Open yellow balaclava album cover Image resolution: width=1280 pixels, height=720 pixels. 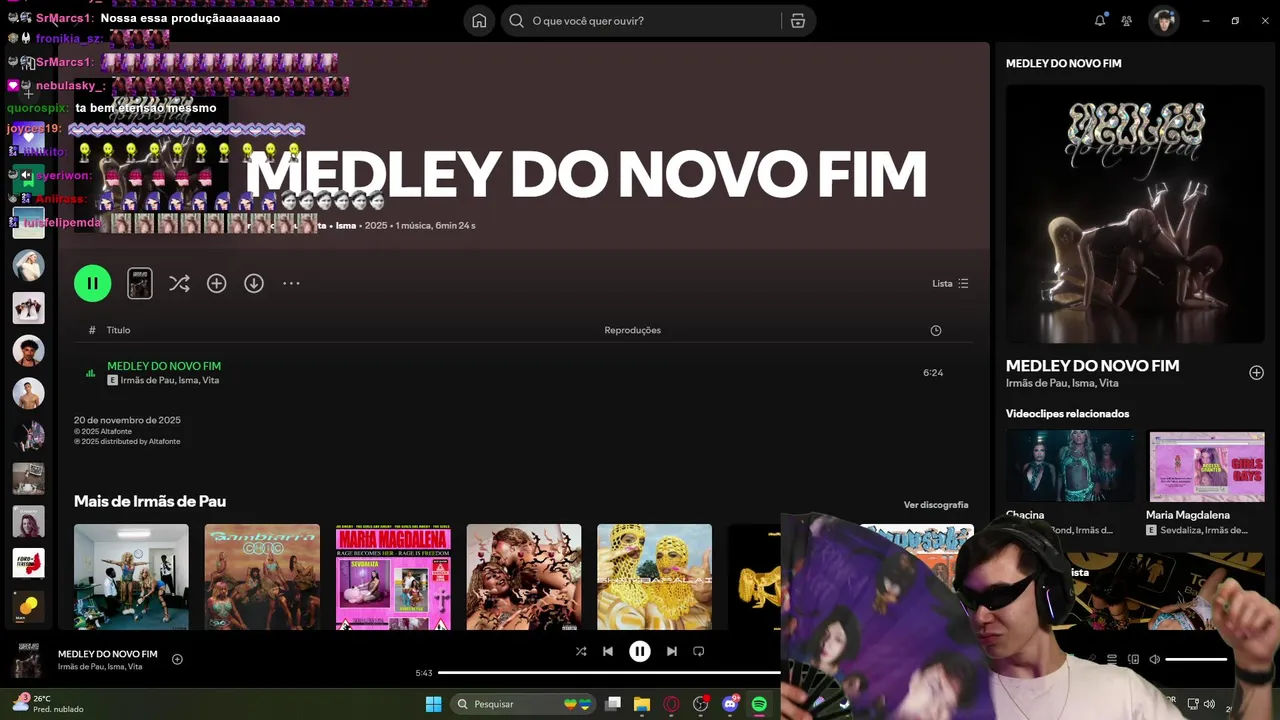655,577
